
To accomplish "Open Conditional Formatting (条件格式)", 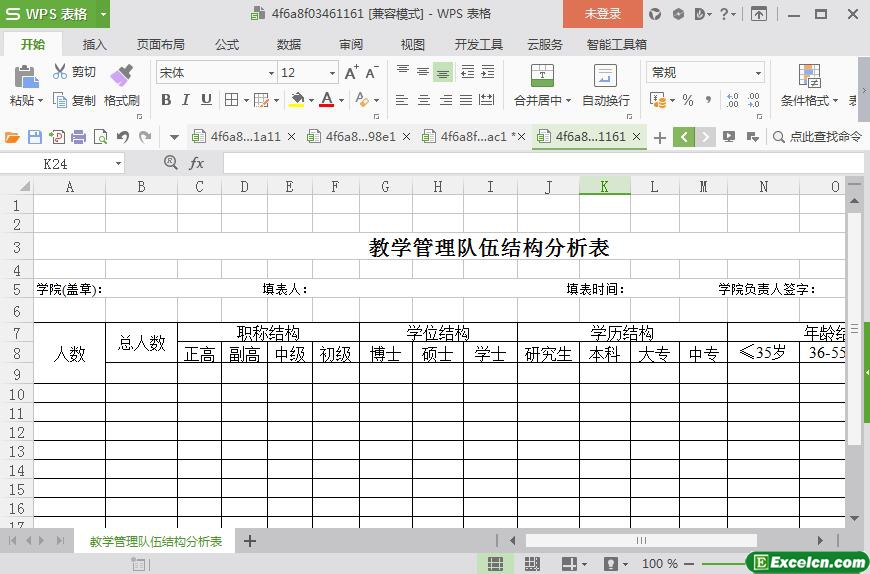I will click(809, 85).
